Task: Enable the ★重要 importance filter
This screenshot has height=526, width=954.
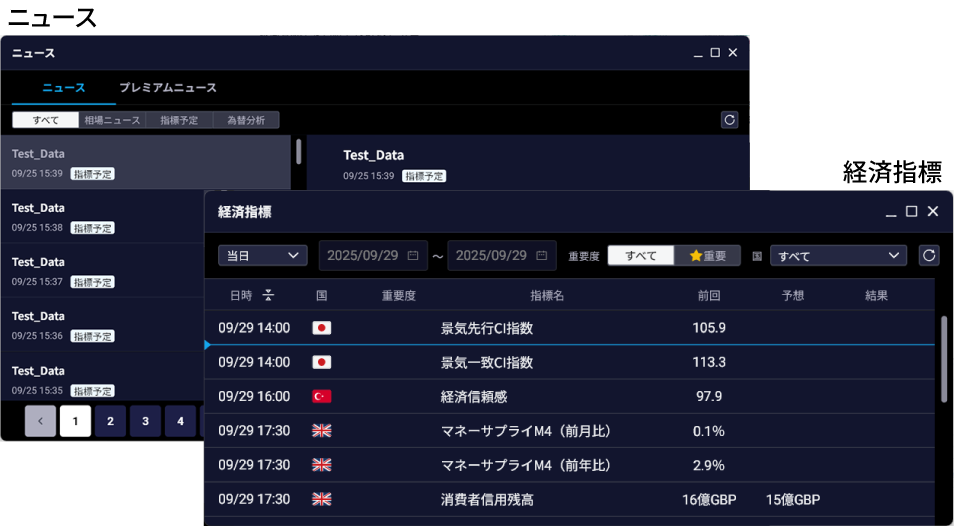Action: [707, 255]
